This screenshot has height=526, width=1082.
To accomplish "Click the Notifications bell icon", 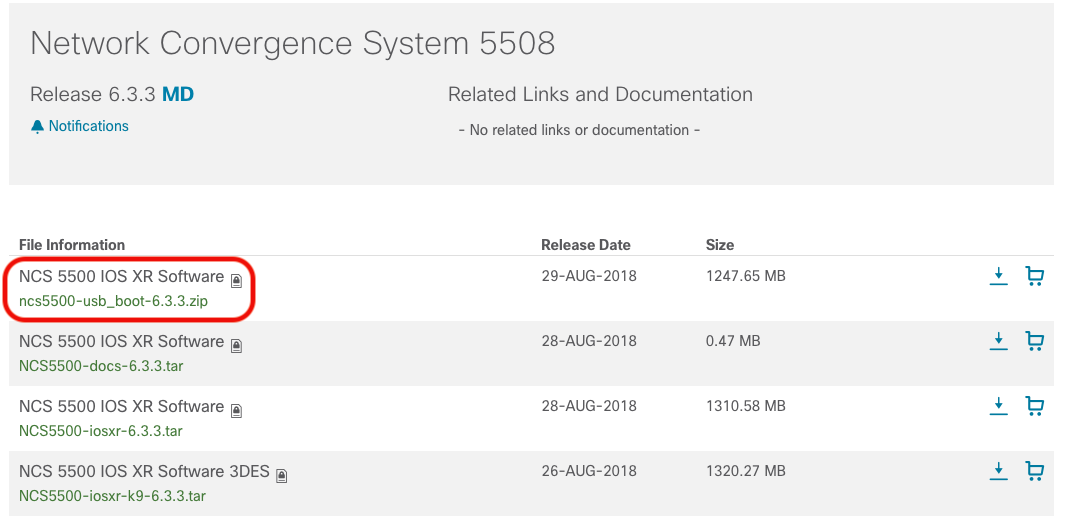I will pyautogui.click(x=37, y=127).
